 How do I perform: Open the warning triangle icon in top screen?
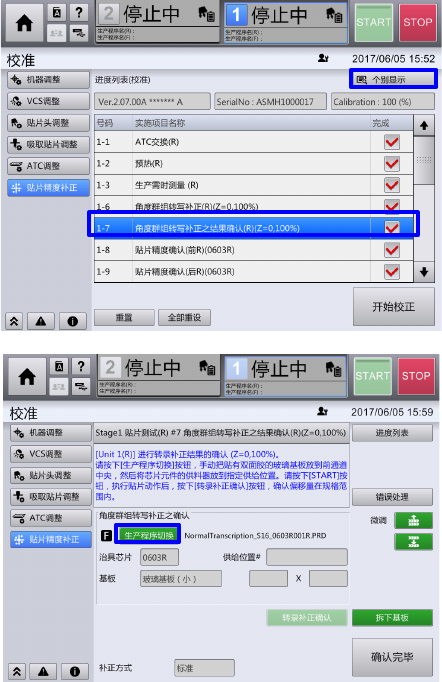(x=41, y=321)
